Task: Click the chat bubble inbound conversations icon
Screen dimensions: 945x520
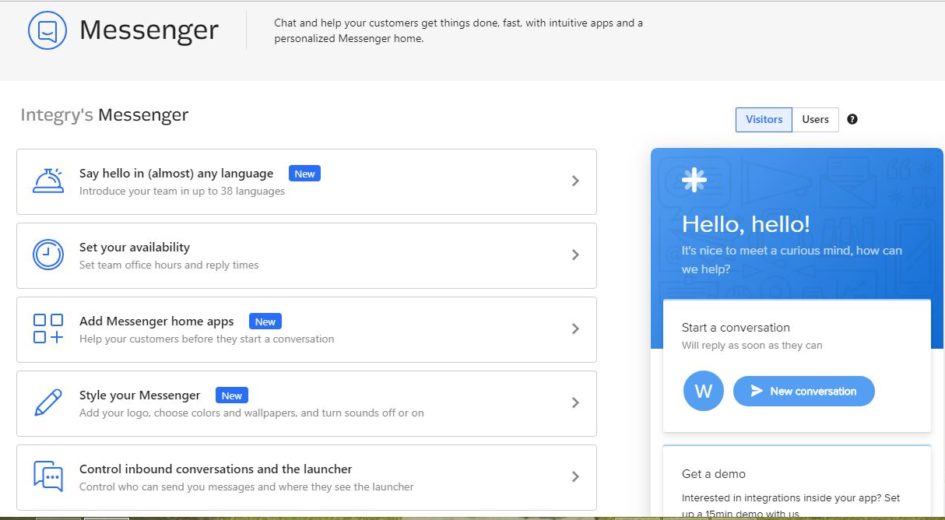Action: (x=48, y=476)
